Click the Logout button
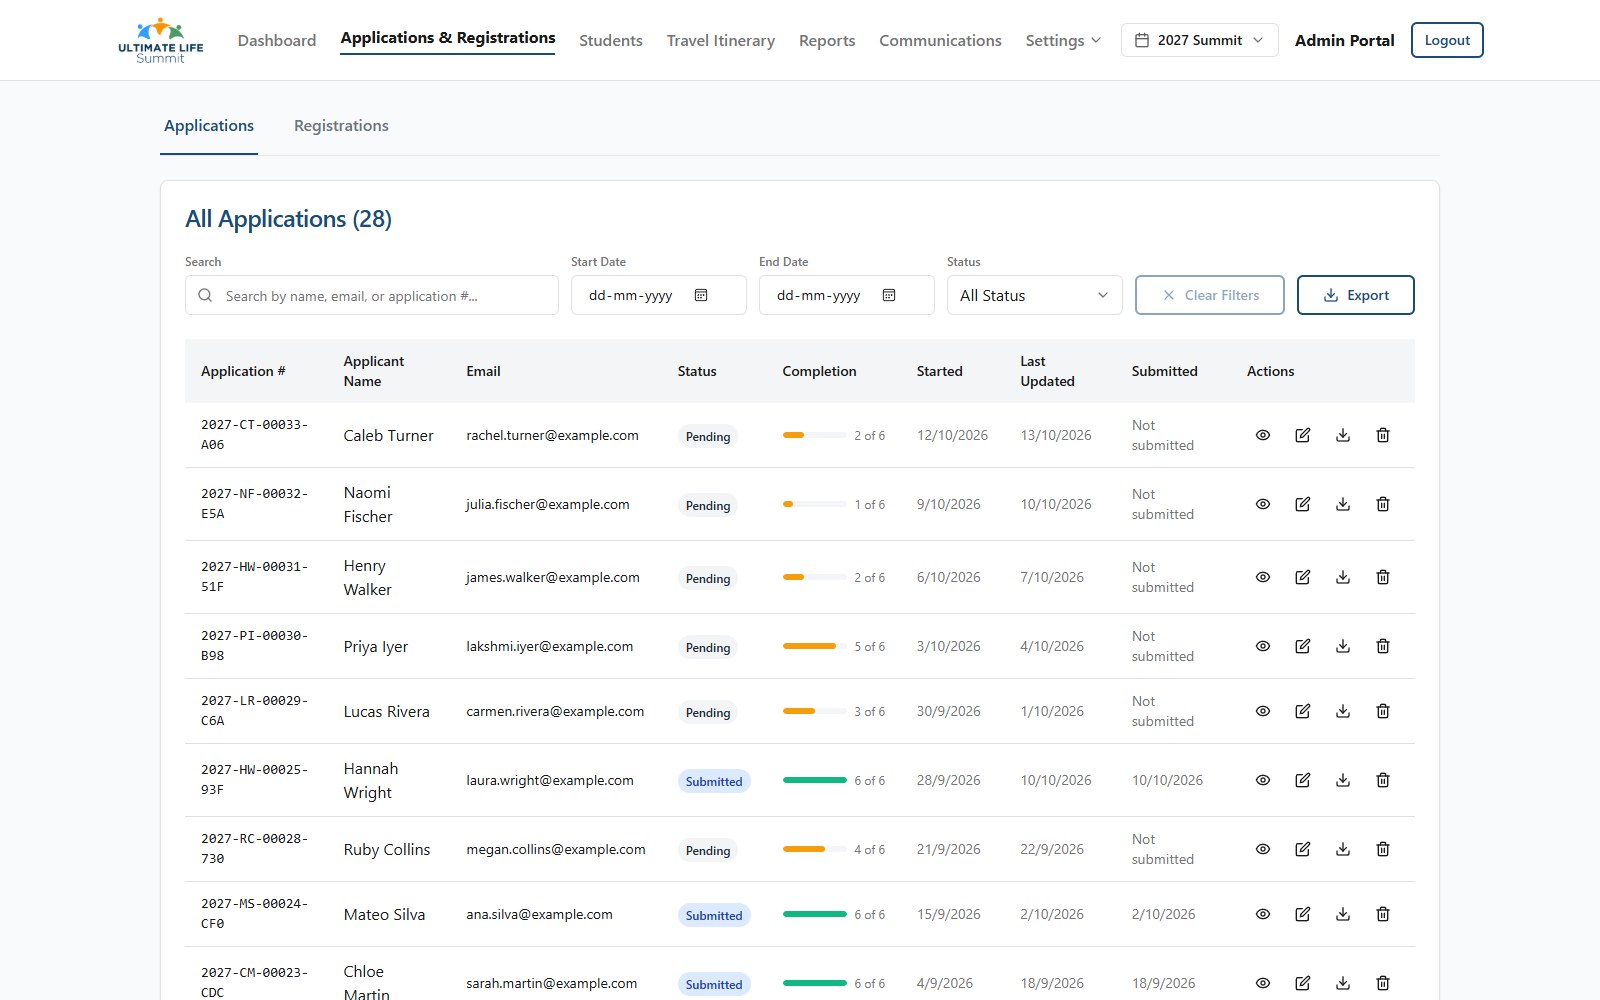 click(x=1447, y=40)
